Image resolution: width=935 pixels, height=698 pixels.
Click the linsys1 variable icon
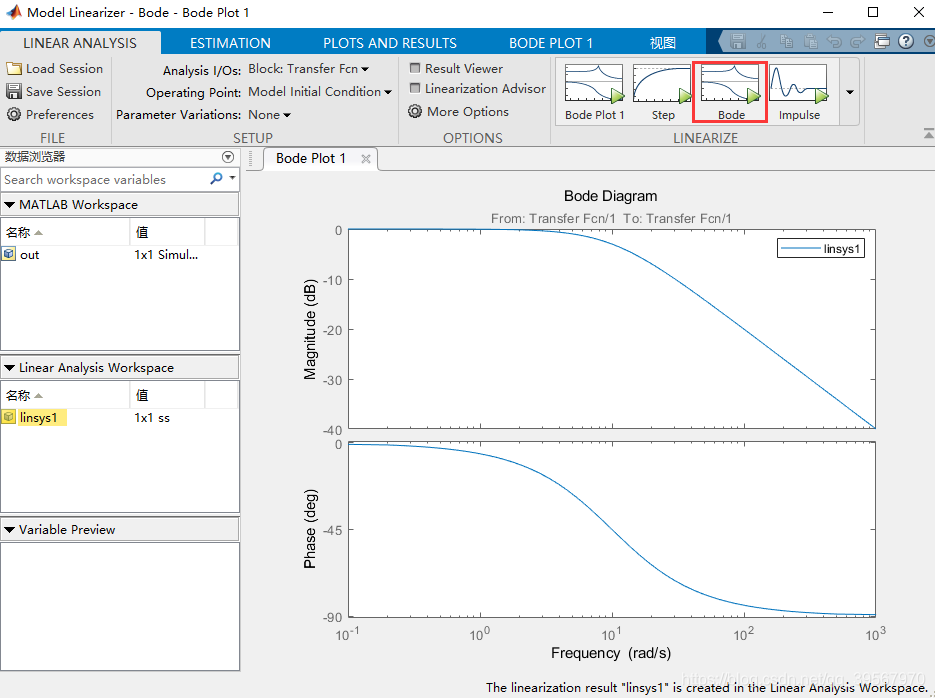pos(9,417)
